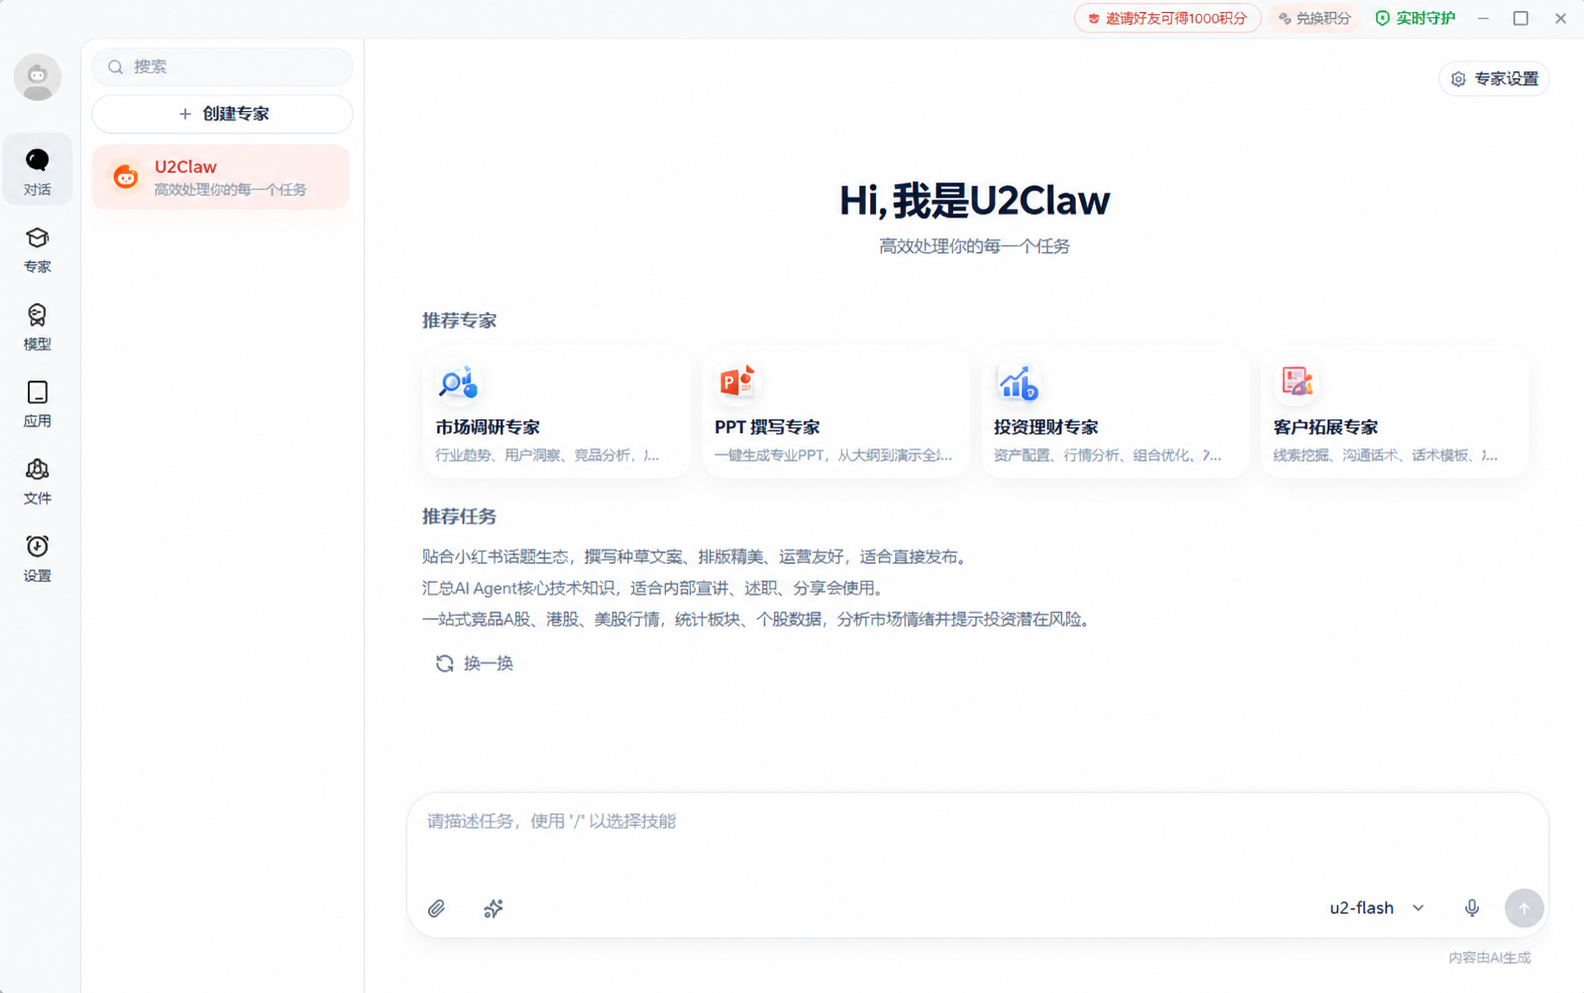The width and height of the screenshot is (1584, 993).
Task: Click the U2Claw orange robot icon
Action: point(126,177)
